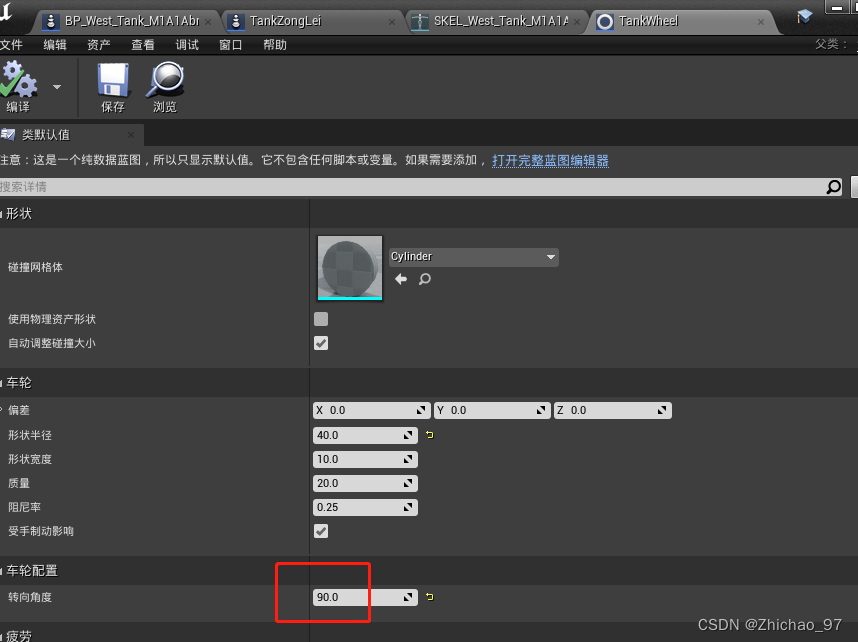Click the 偏差 Y value field
Viewport: 858px width, 642px height.
pyautogui.click(x=491, y=410)
